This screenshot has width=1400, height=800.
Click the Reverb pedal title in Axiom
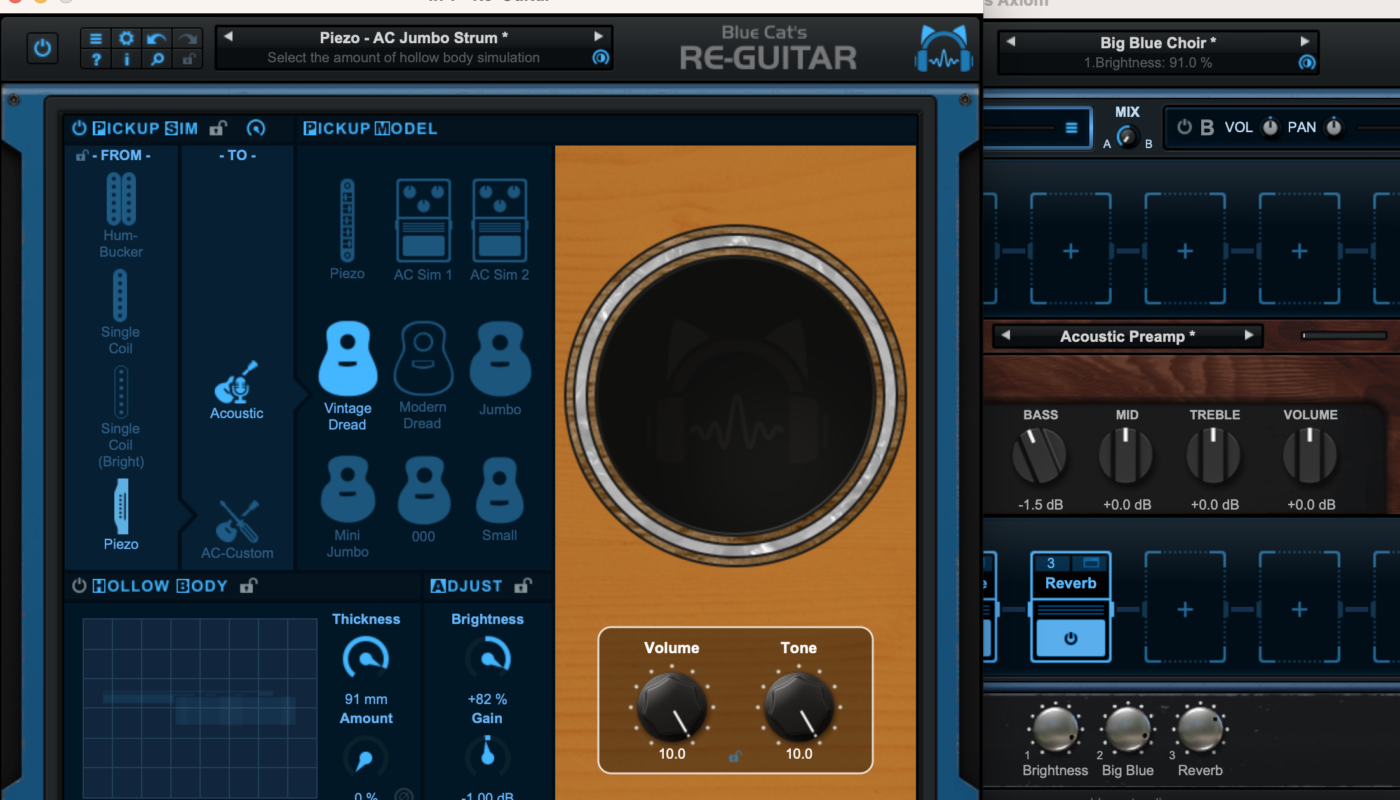click(1071, 583)
